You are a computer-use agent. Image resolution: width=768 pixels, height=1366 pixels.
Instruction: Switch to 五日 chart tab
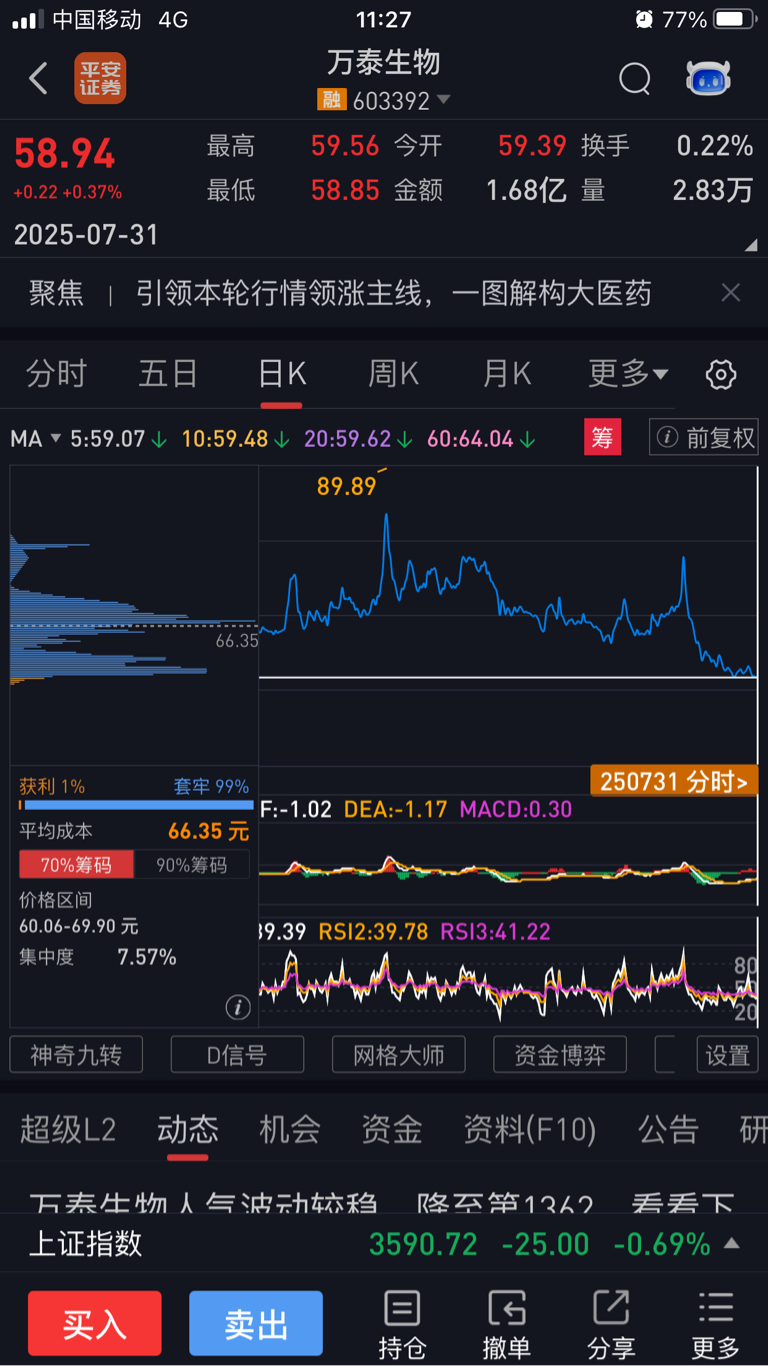tap(168, 375)
